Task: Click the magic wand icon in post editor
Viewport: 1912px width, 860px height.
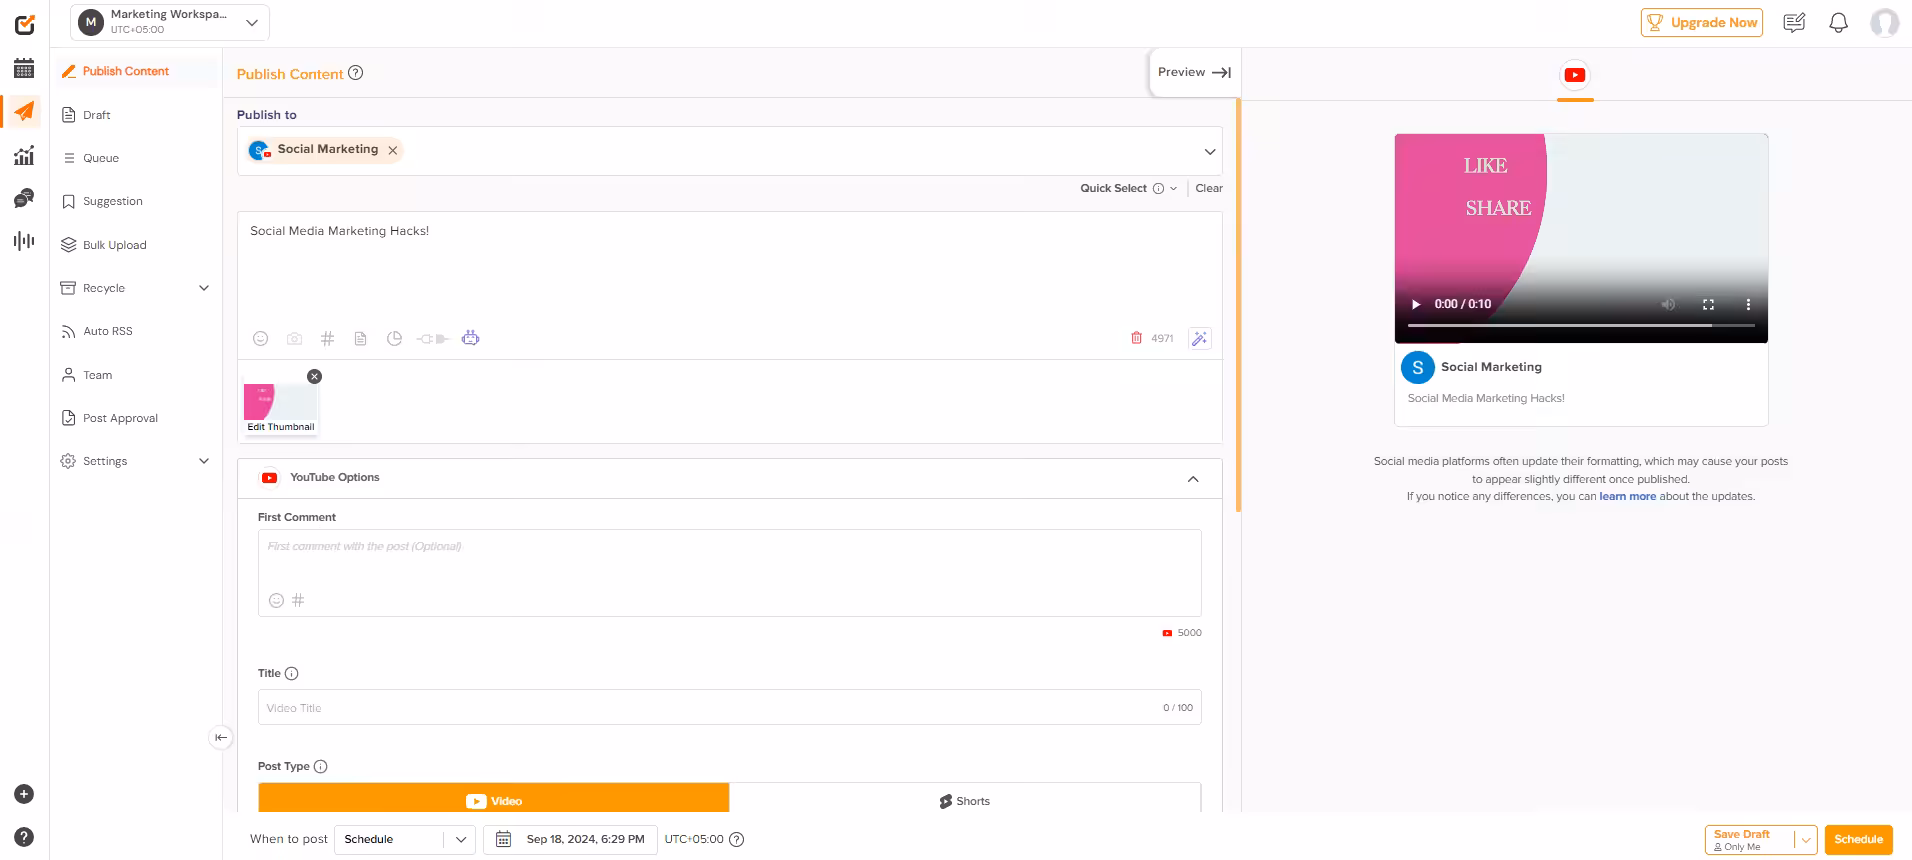Action: click(1199, 338)
